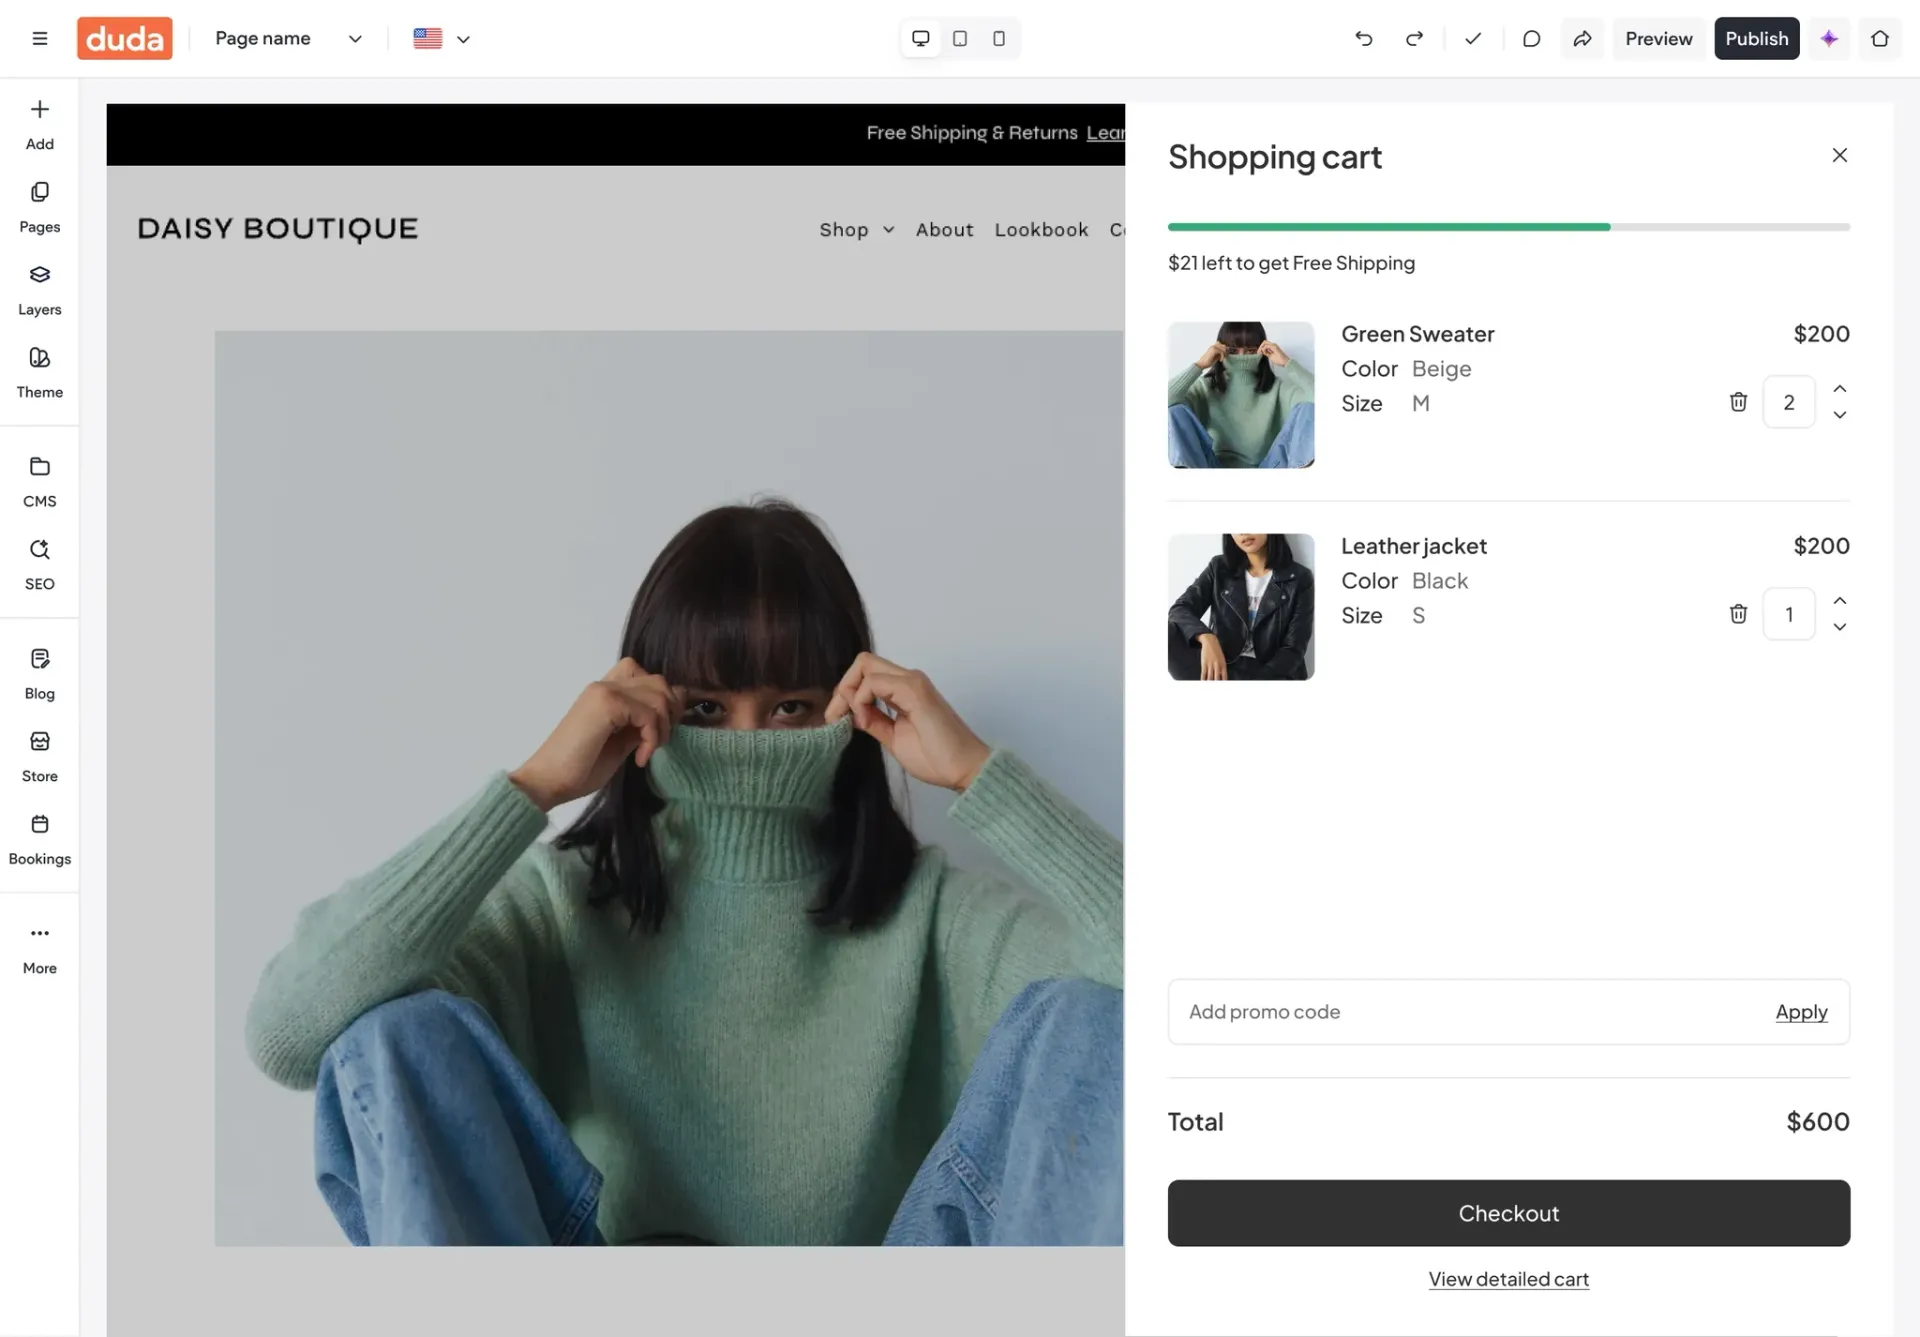The width and height of the screenshot is (1920, 1337).
Task: Expand the Shop navigation menu
Action: pos(857,230)
